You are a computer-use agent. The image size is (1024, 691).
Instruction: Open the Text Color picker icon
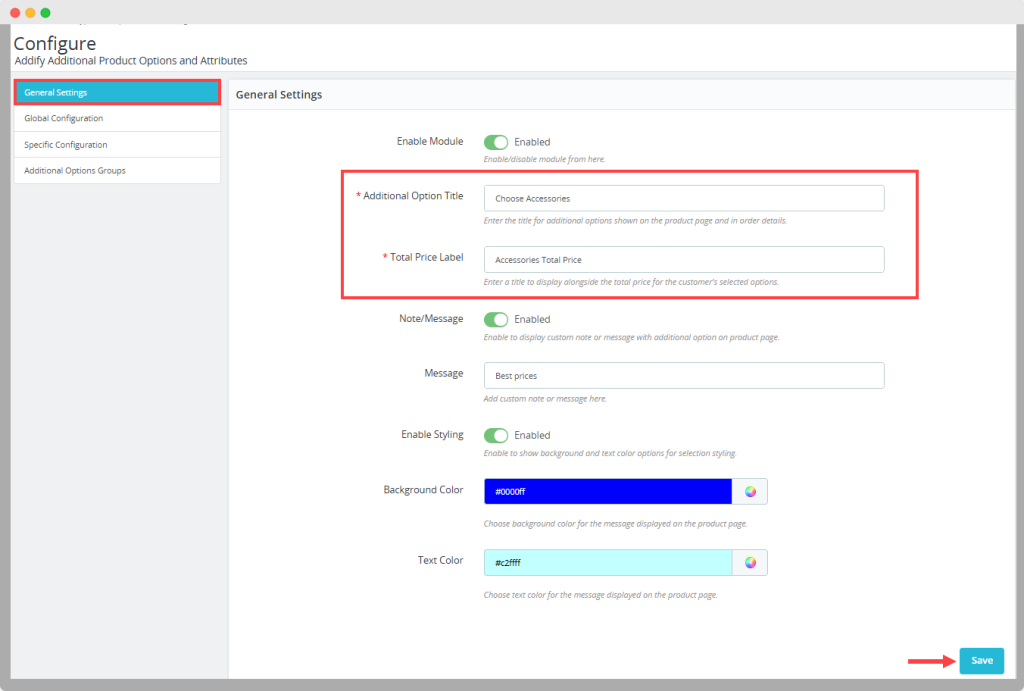click(750, 563)
